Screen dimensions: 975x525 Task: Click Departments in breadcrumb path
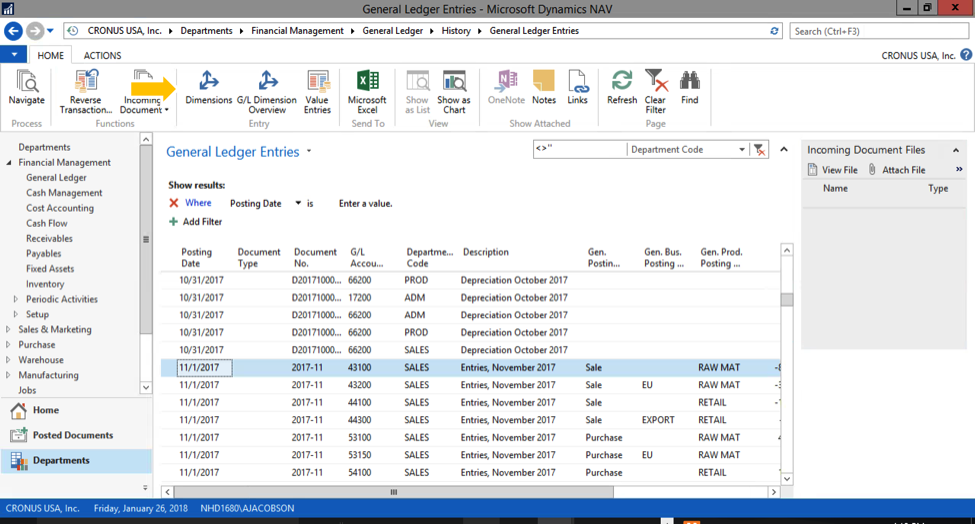point(206,30)
